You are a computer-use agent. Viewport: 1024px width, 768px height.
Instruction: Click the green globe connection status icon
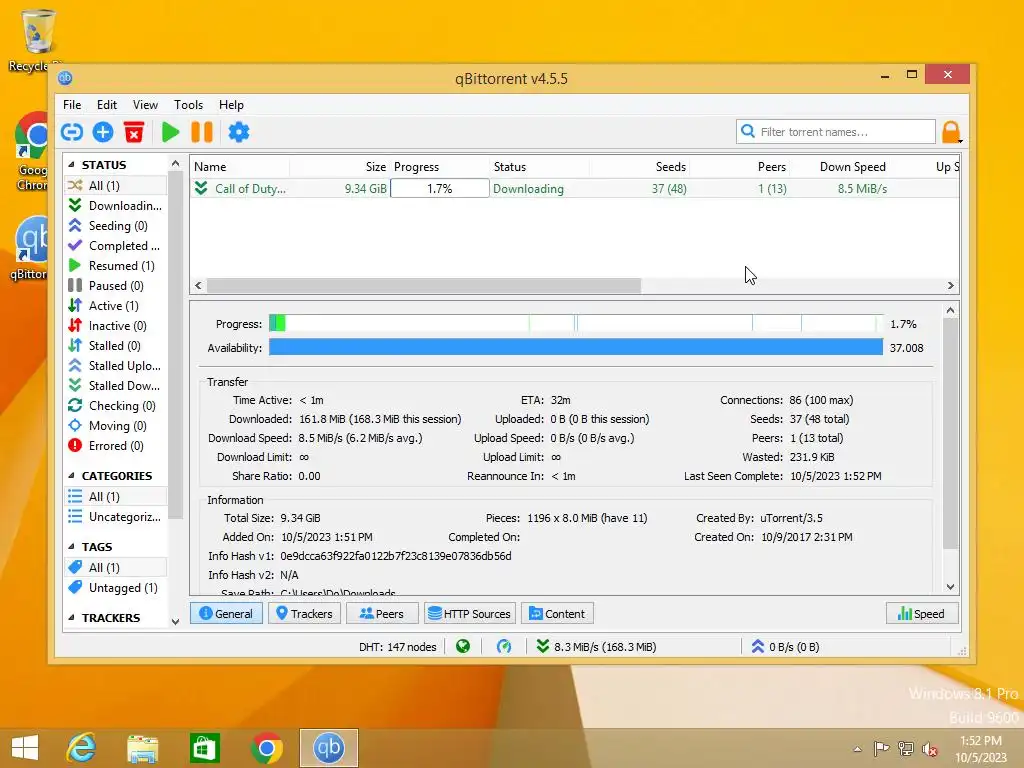[x=463, y=647]
